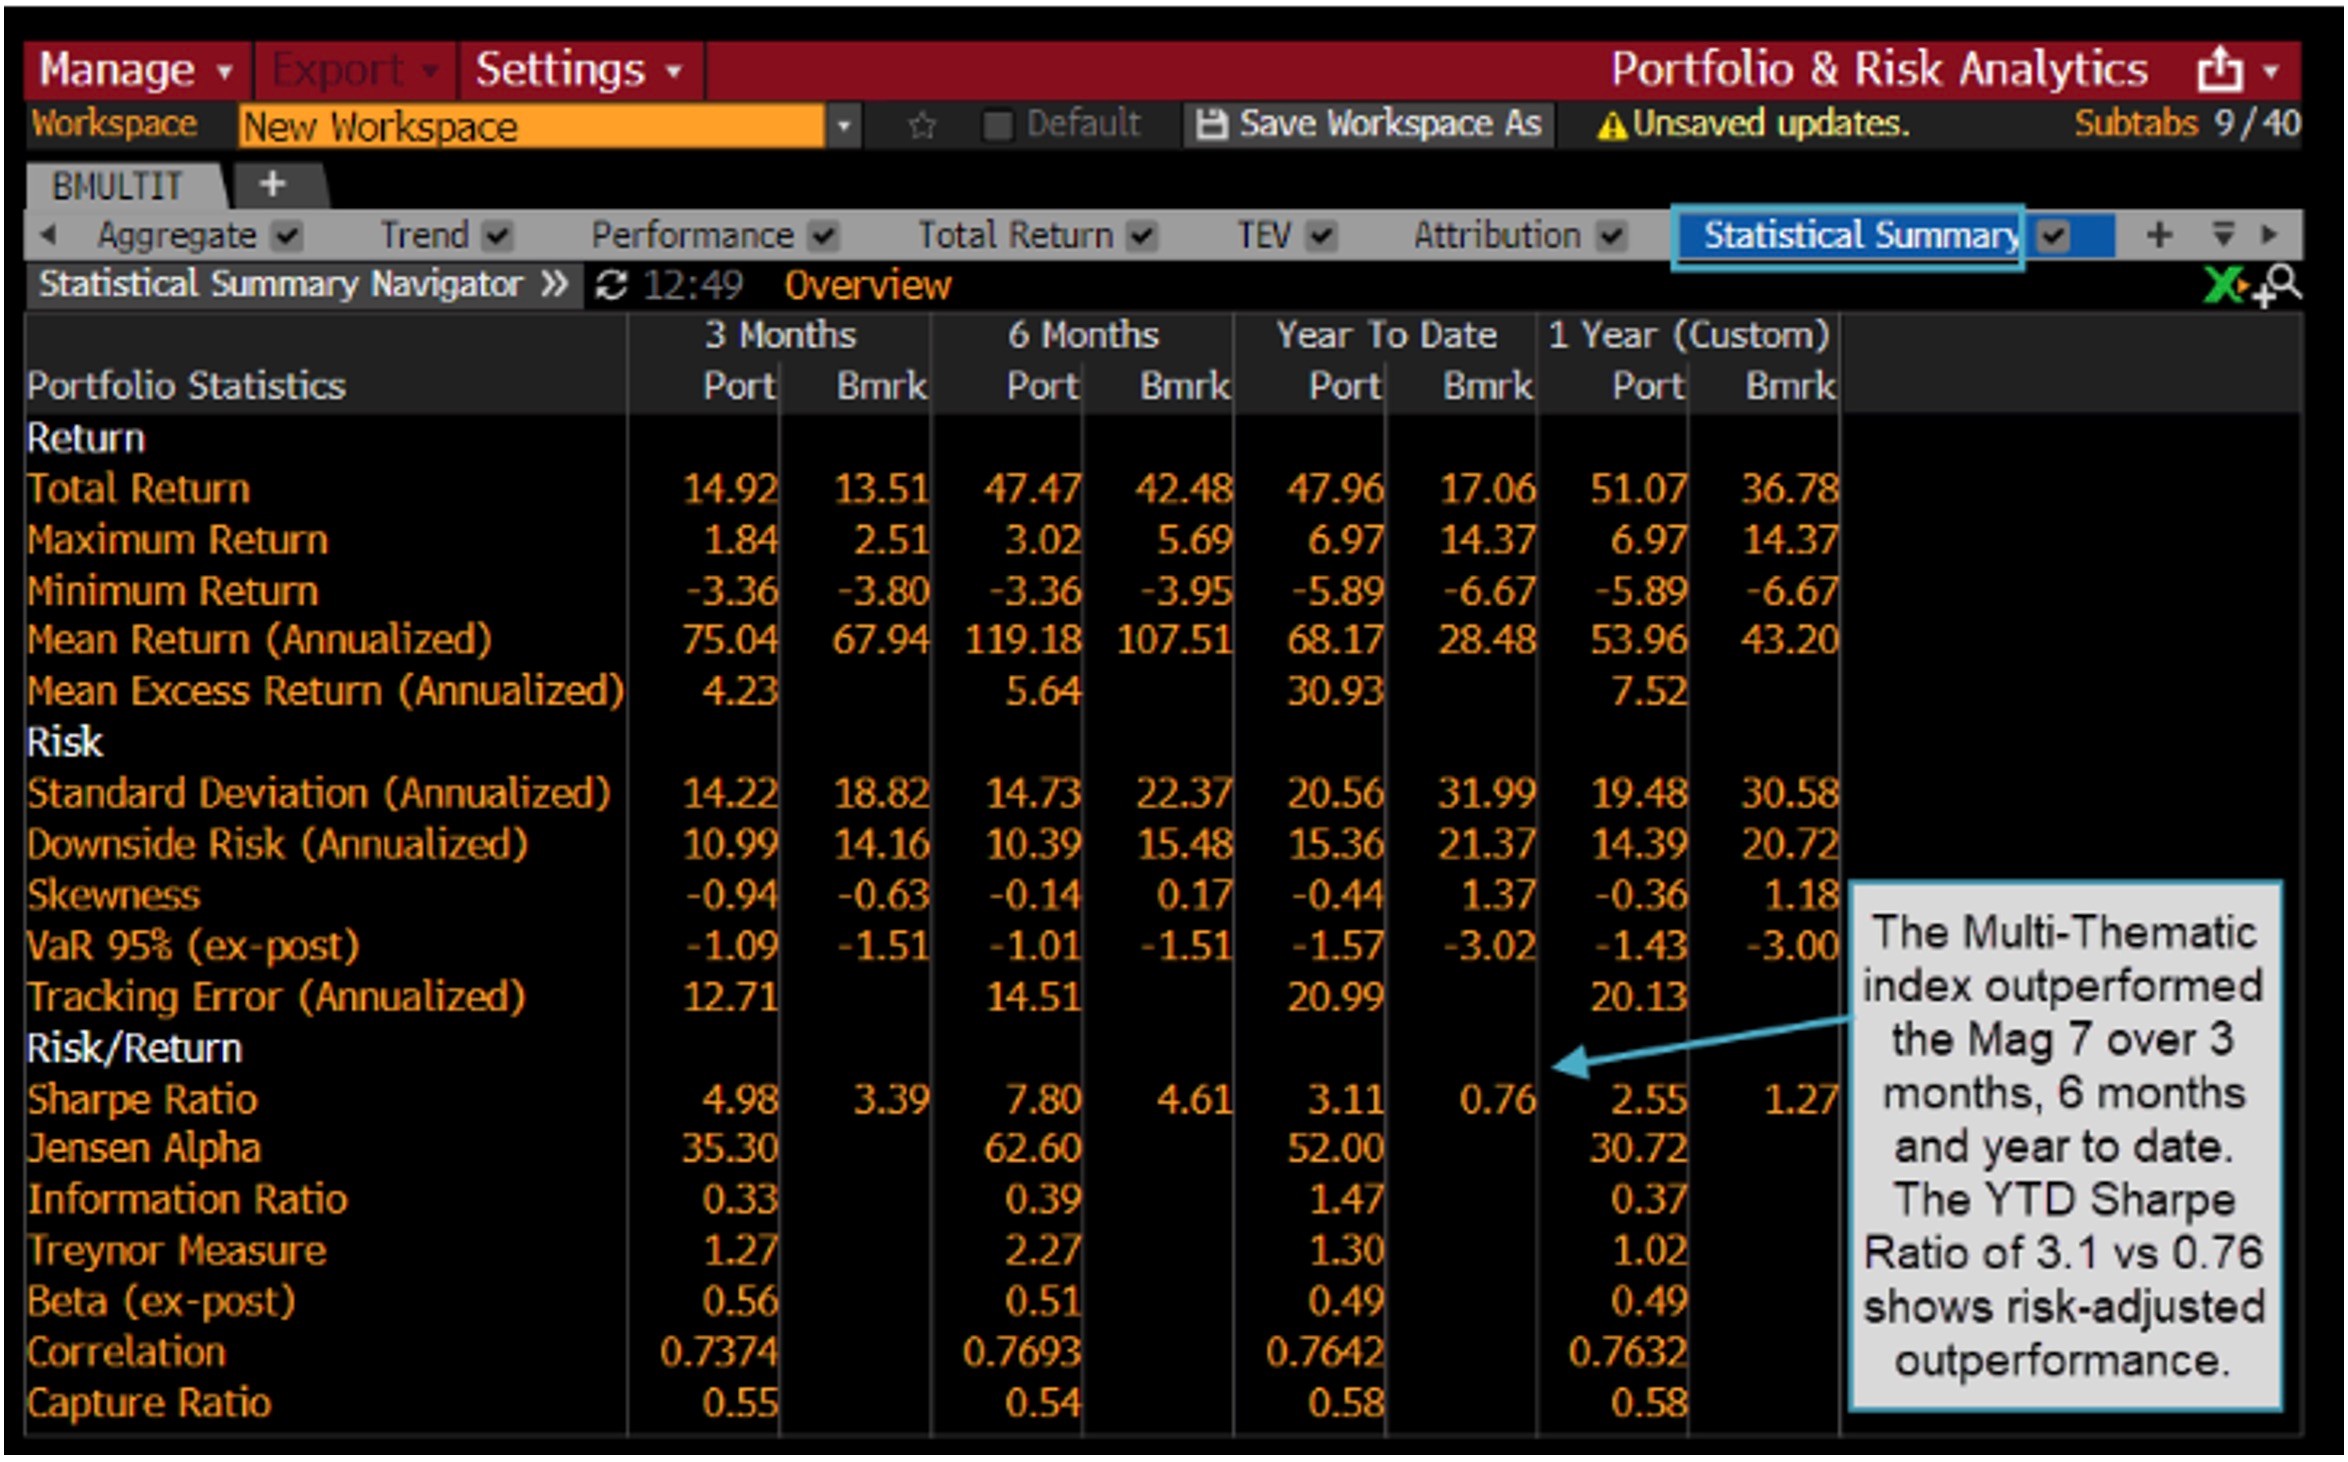Switch to the Attribution subtab
The image size is (2348, 1462).
click(1496, 236)
